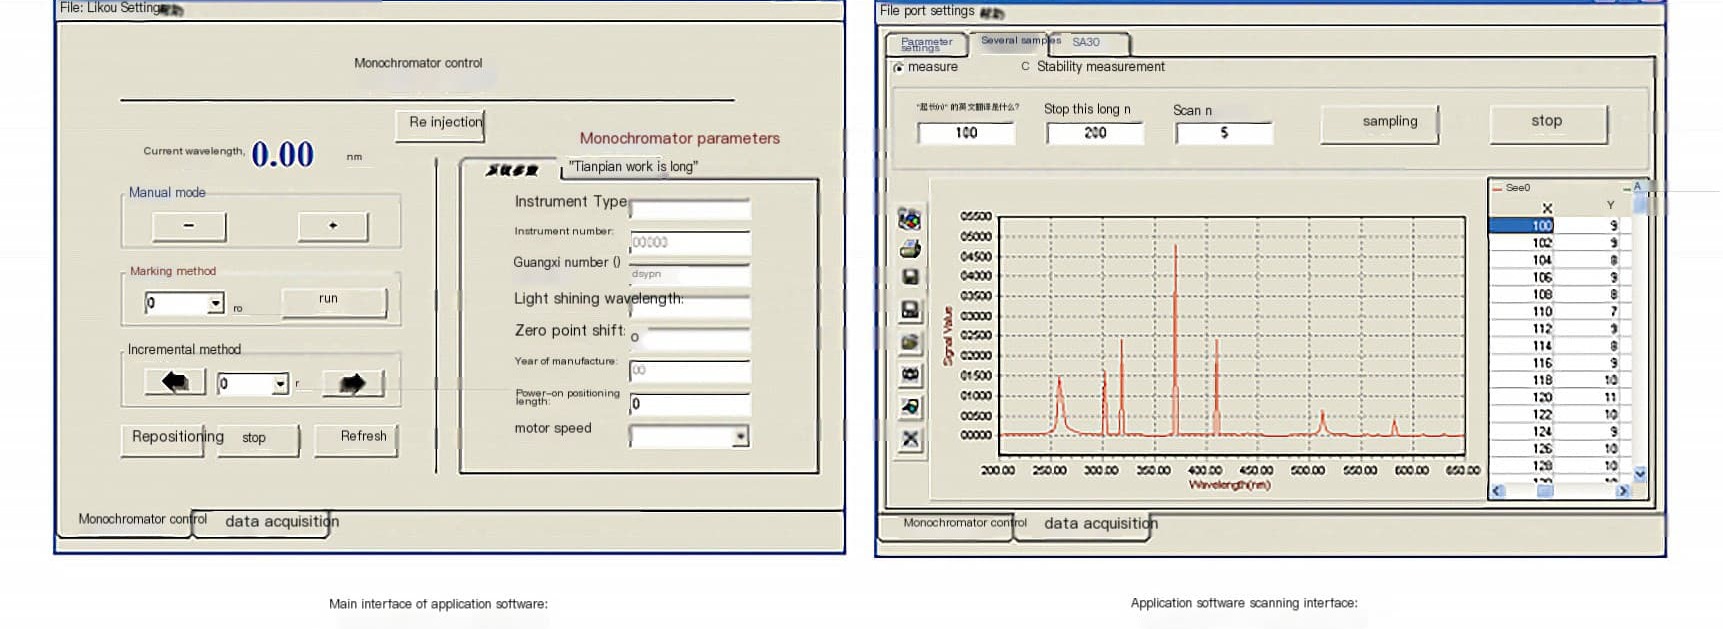Expand the motor speed dropdown
The width and height of the screenshot is (1723, 629).
740,437
